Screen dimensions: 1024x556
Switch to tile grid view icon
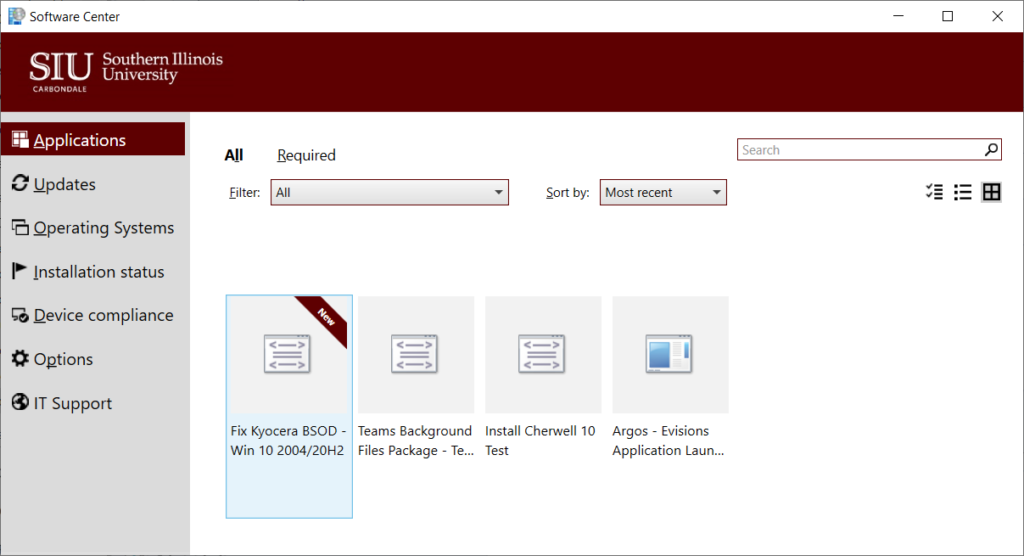(x=991, y=192)
